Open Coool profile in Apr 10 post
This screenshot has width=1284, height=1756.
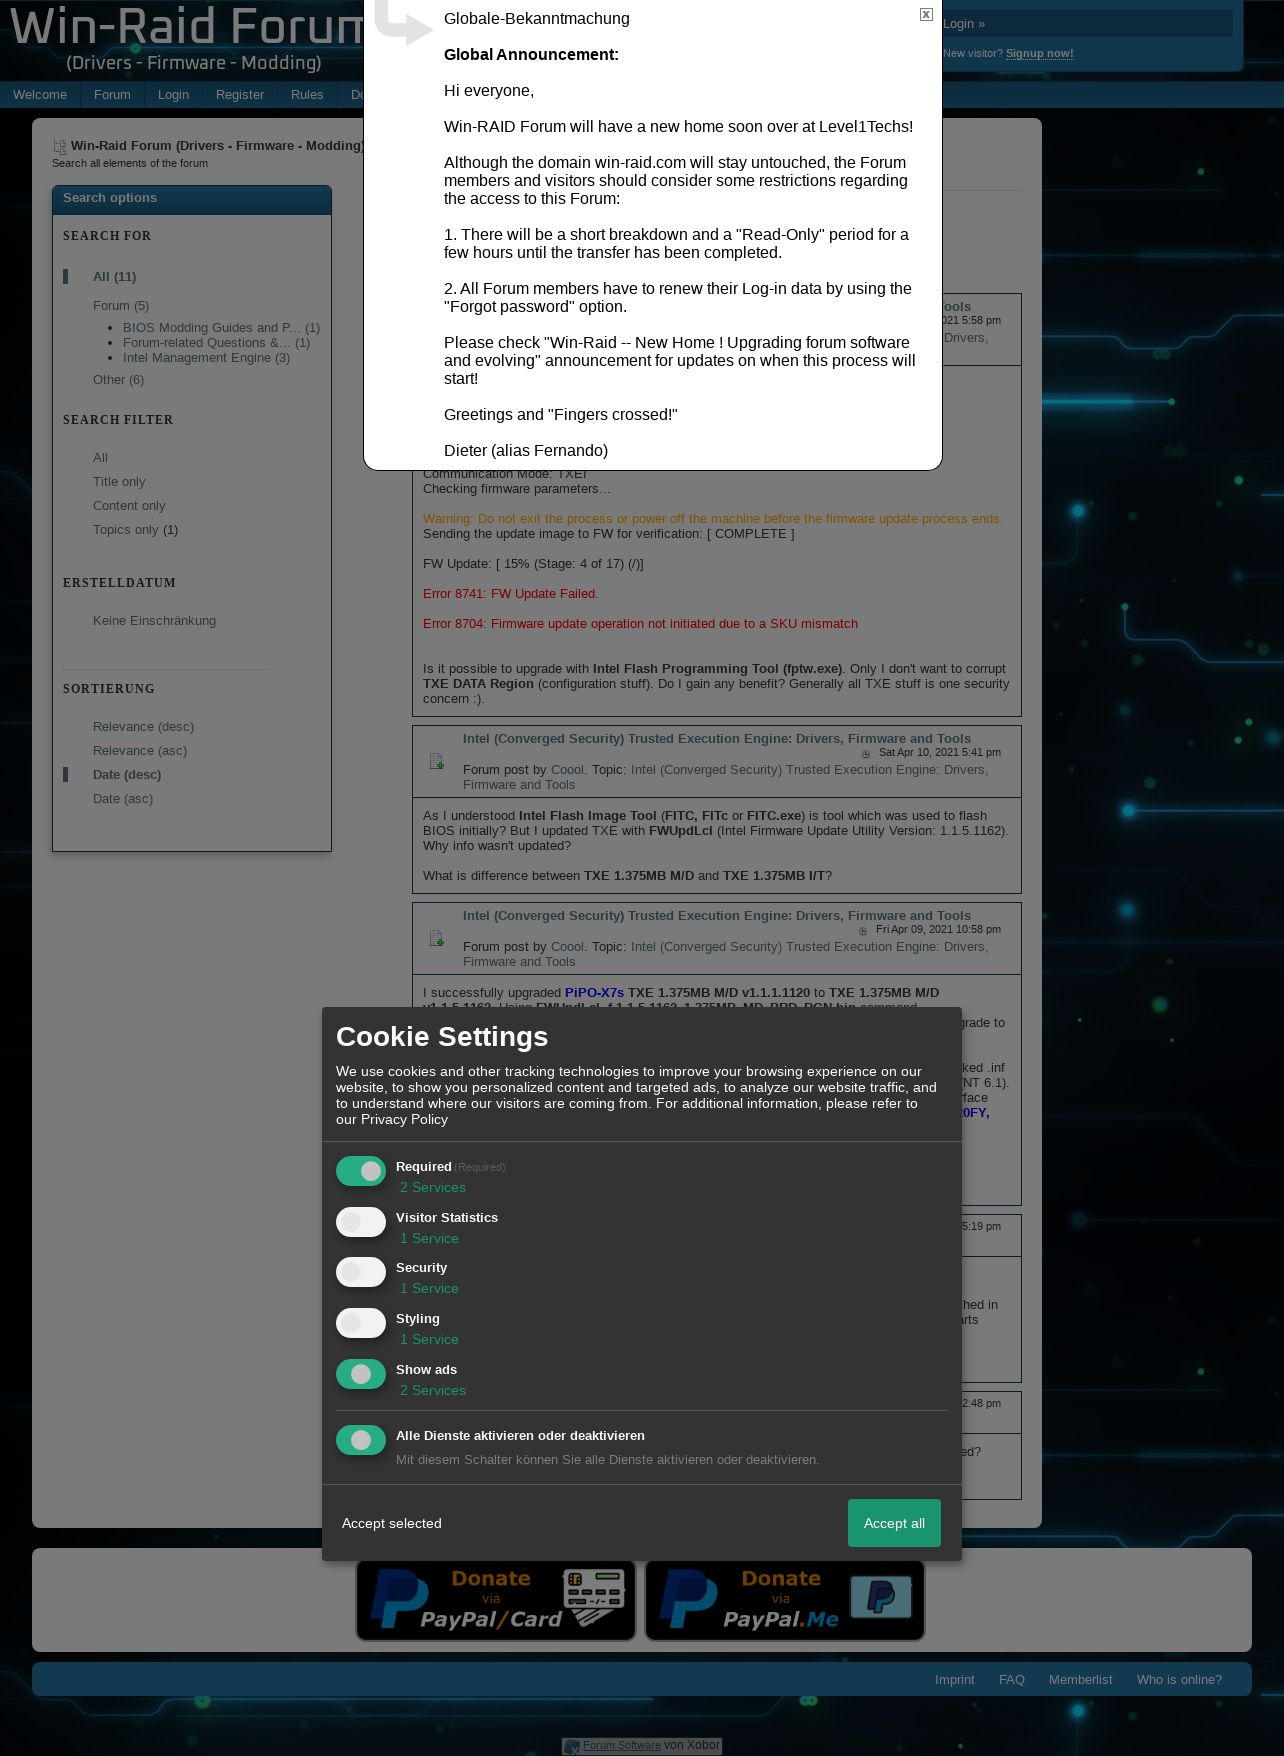(567, 769)
